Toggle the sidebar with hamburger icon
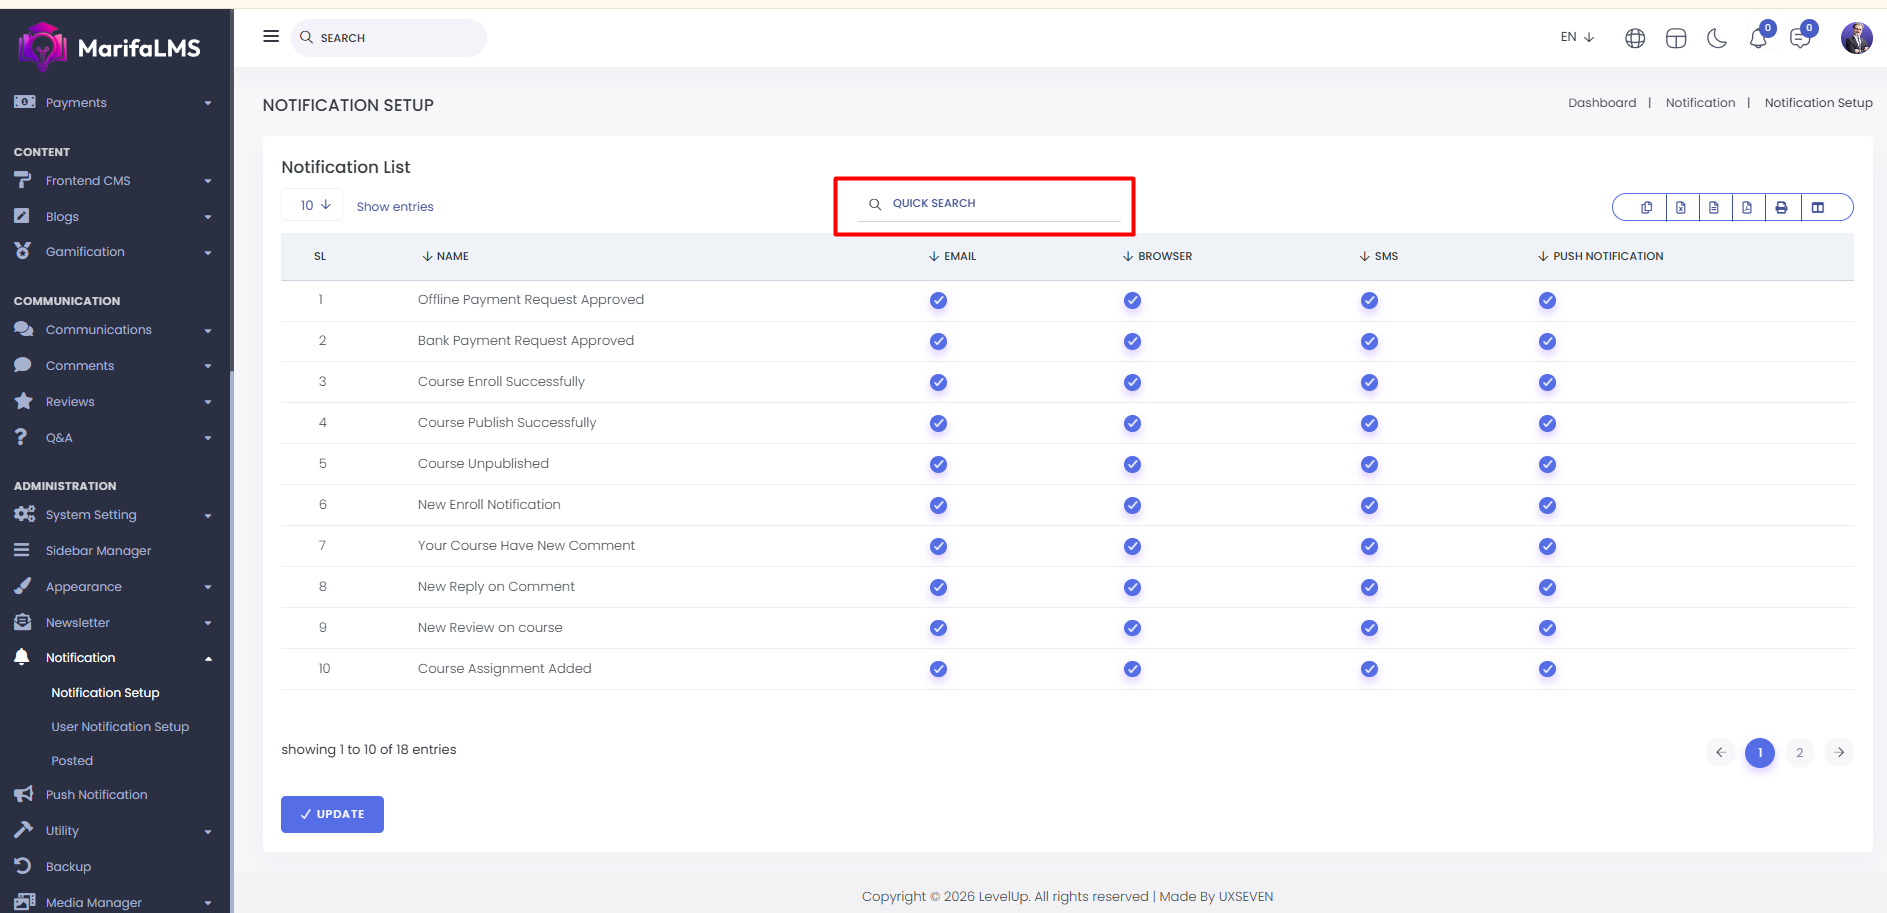1887x913 pixels. click(271, 37)
